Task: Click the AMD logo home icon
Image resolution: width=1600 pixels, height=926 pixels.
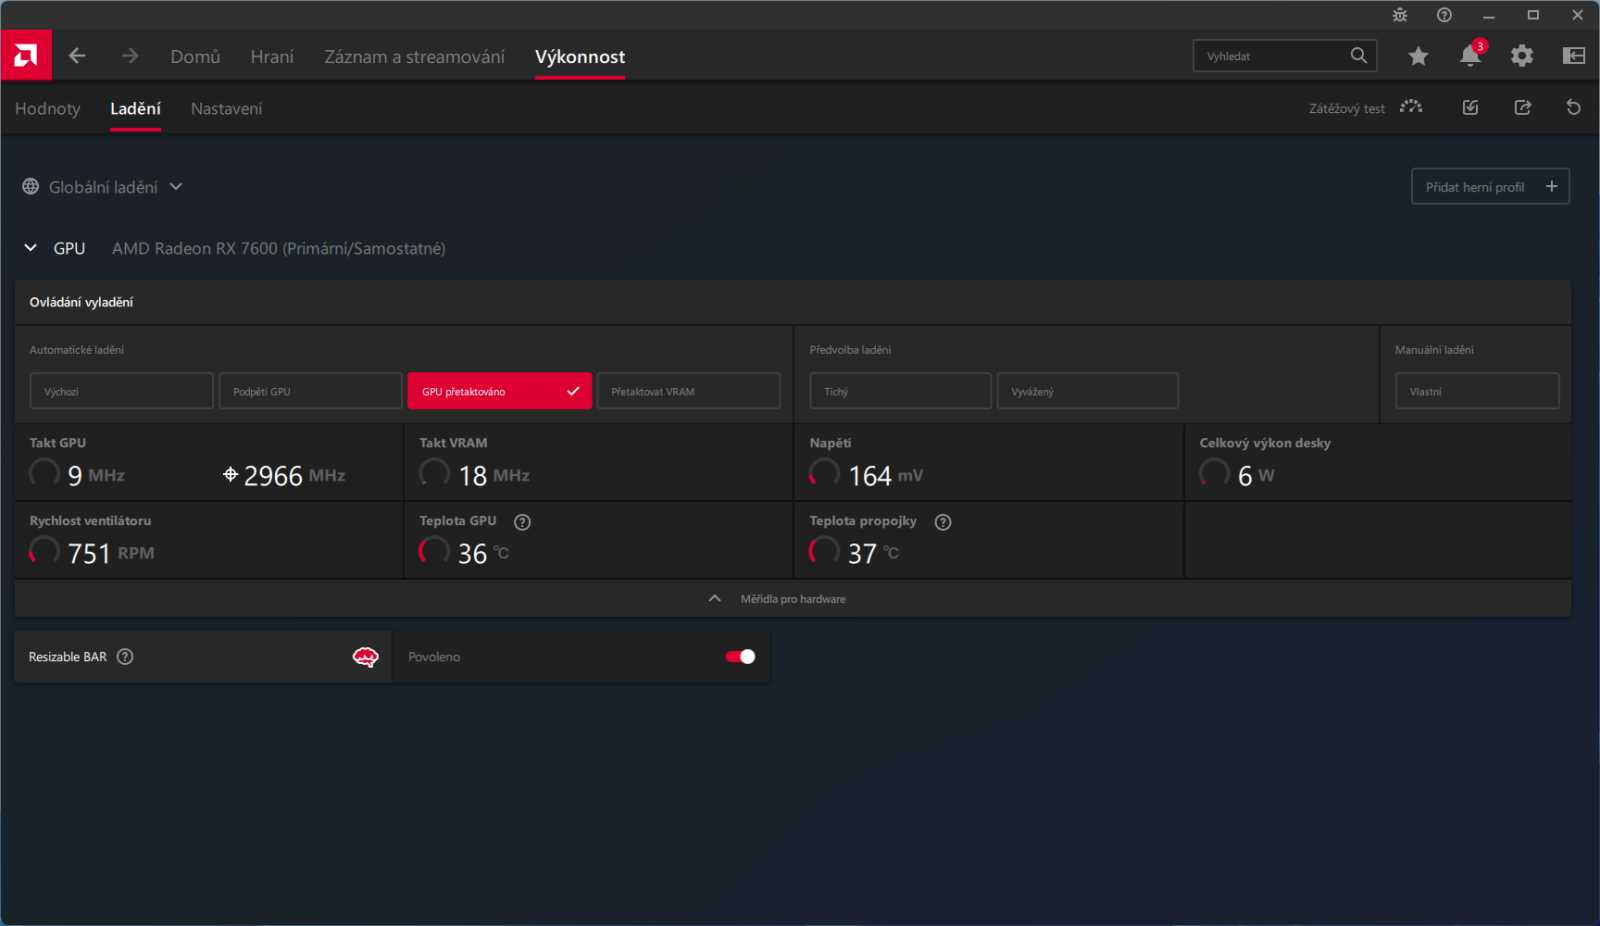Action: click(x=26, y=56)
